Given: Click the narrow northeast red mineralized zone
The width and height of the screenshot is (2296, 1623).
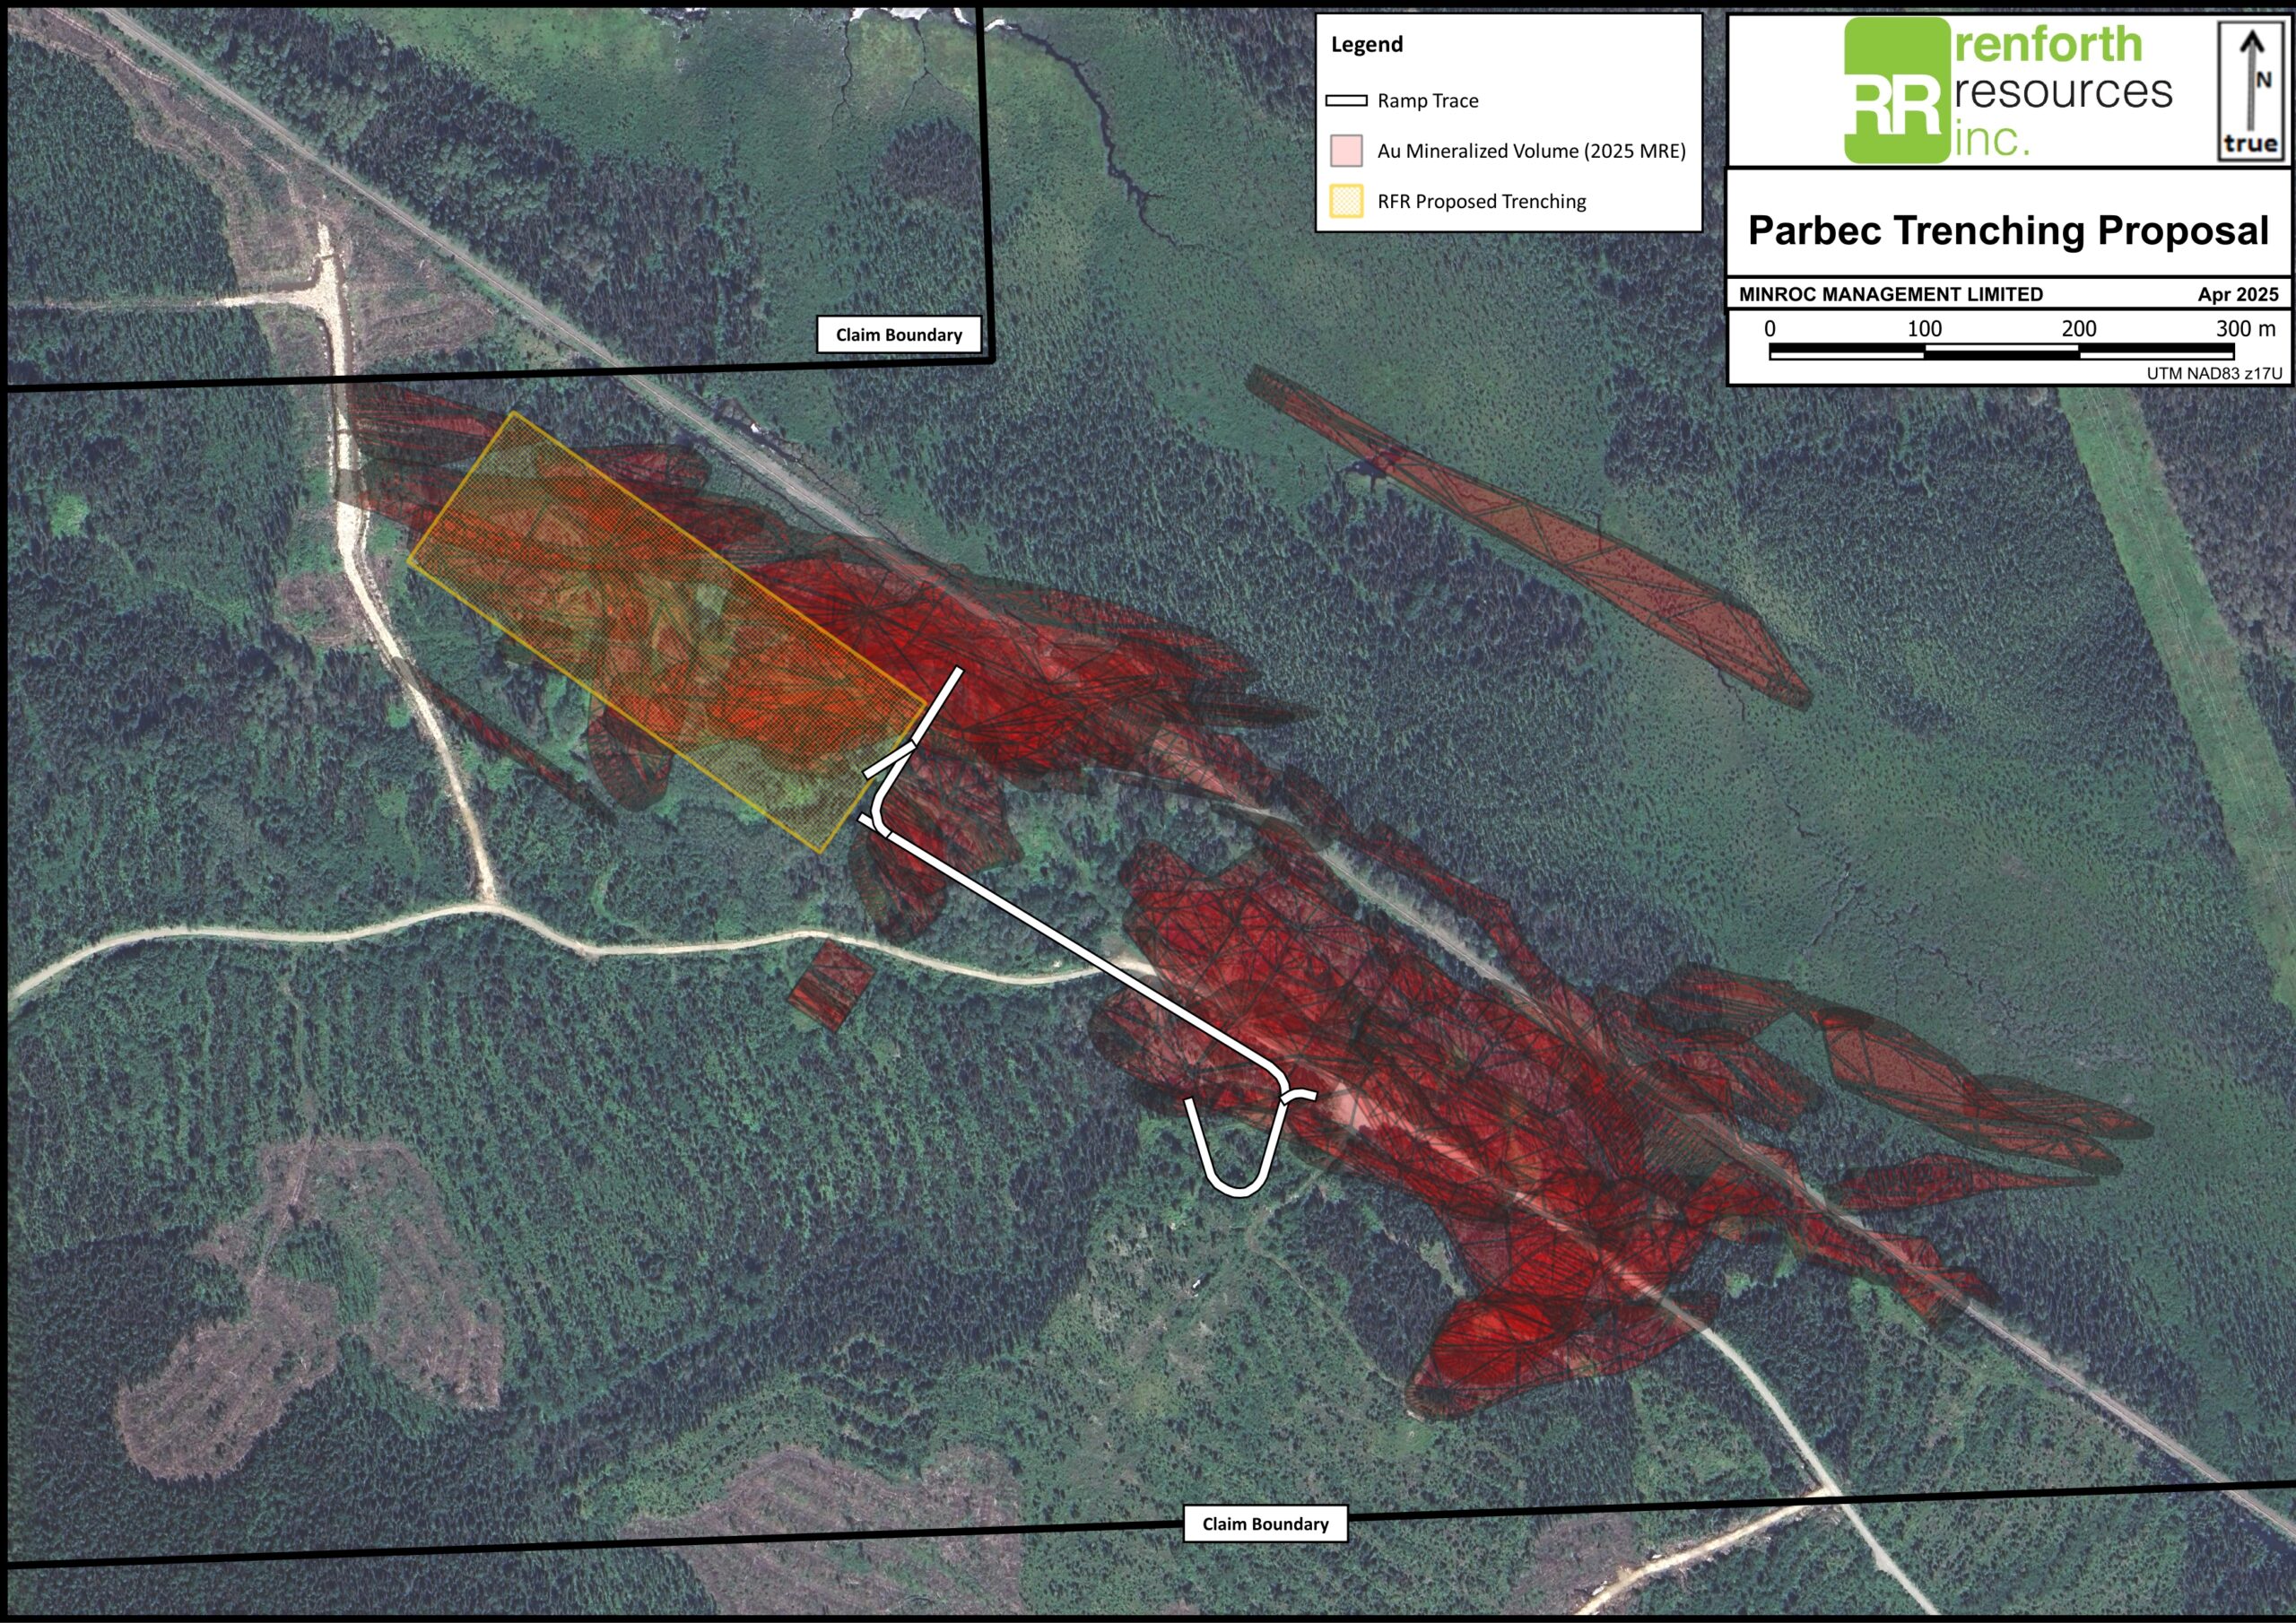Looking at the screenshot, I should pyautogui.click(x=1528, y=535).
